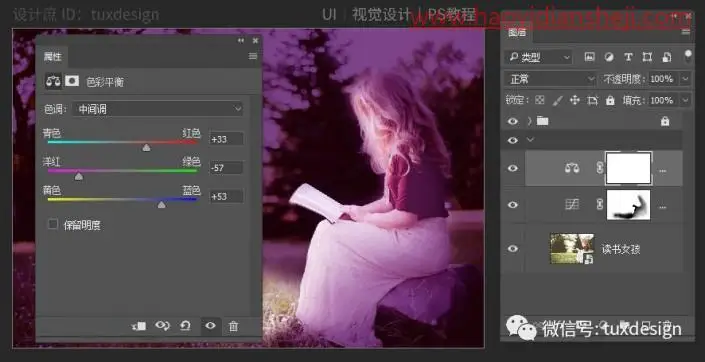The width and height of the screenshot is (705, 362).
Task: Click the lock all padlock icon
Action: tap(610, 100)
